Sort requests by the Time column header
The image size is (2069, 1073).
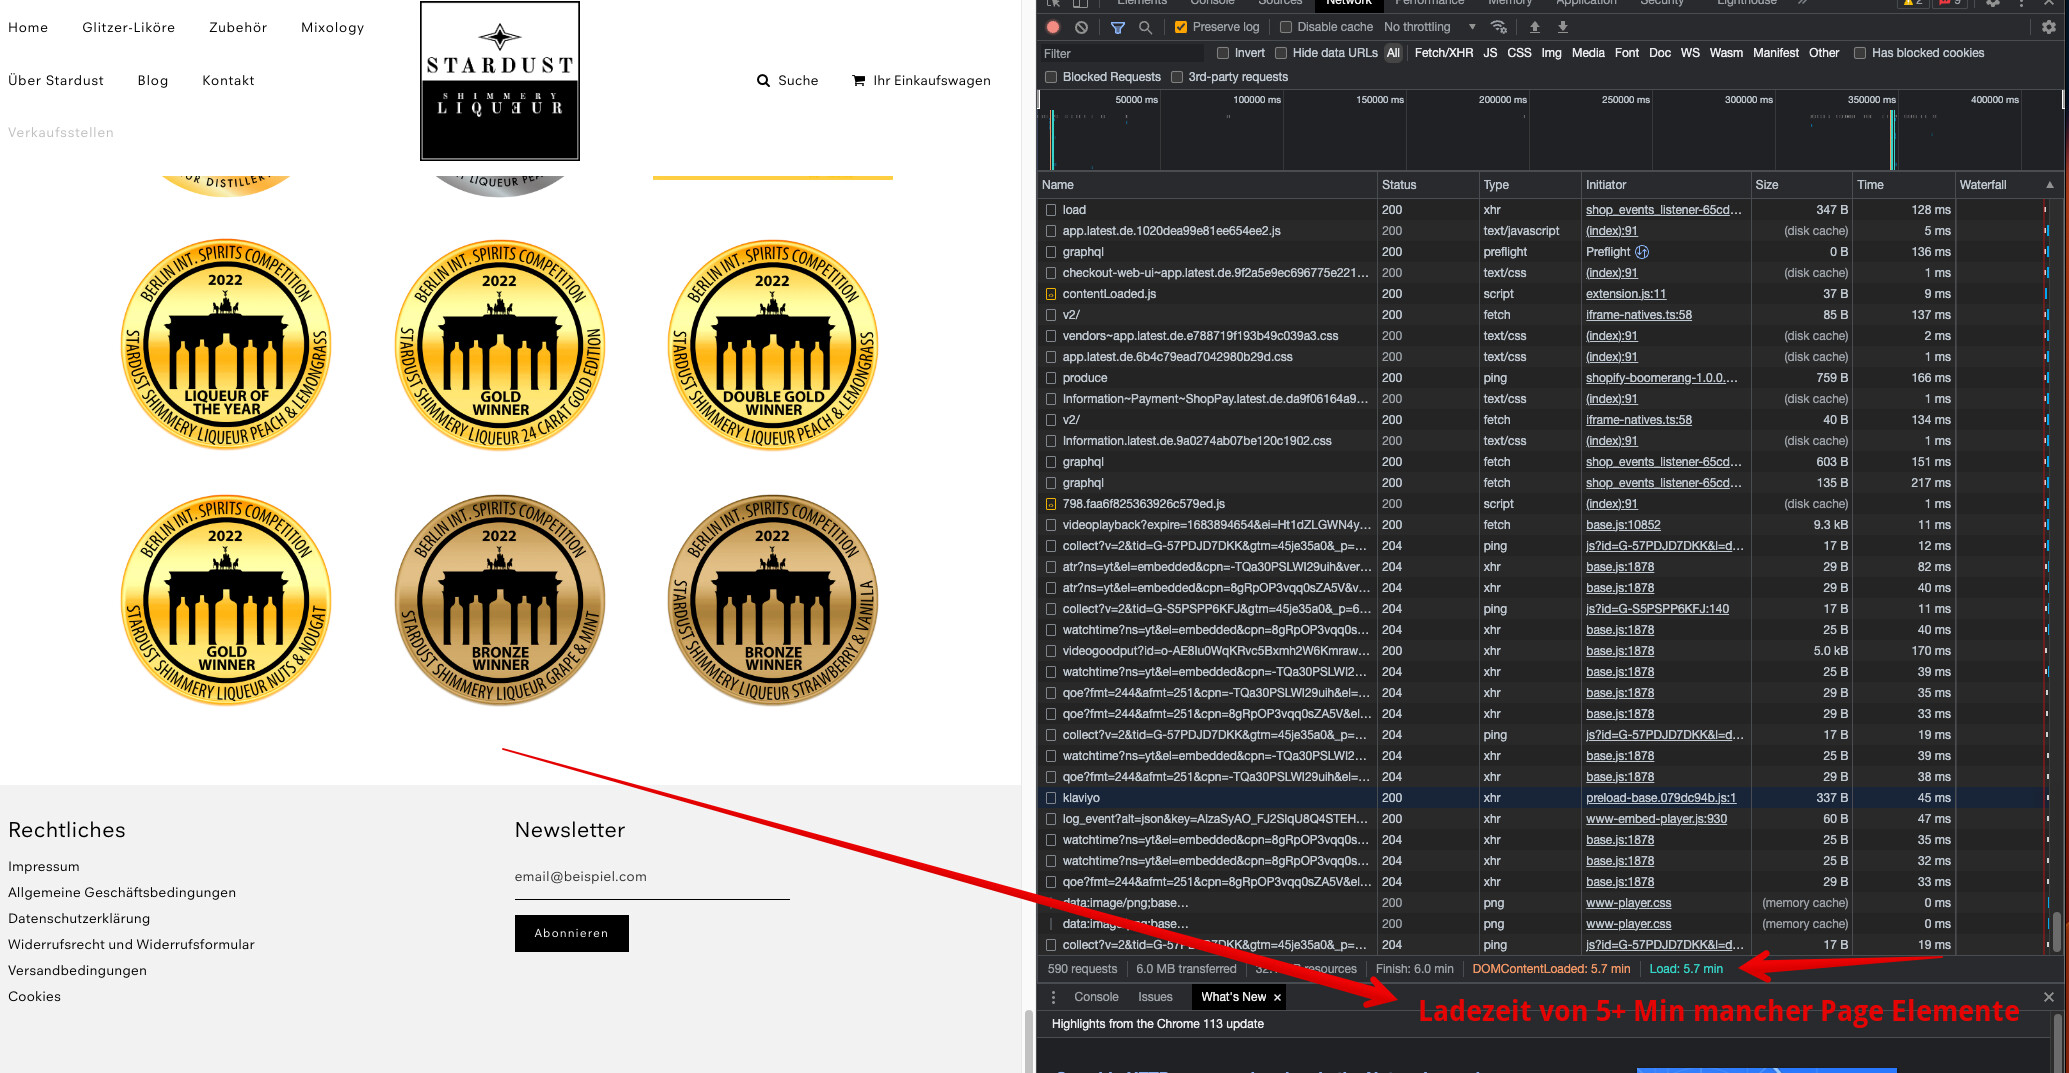pos(1903,185)
